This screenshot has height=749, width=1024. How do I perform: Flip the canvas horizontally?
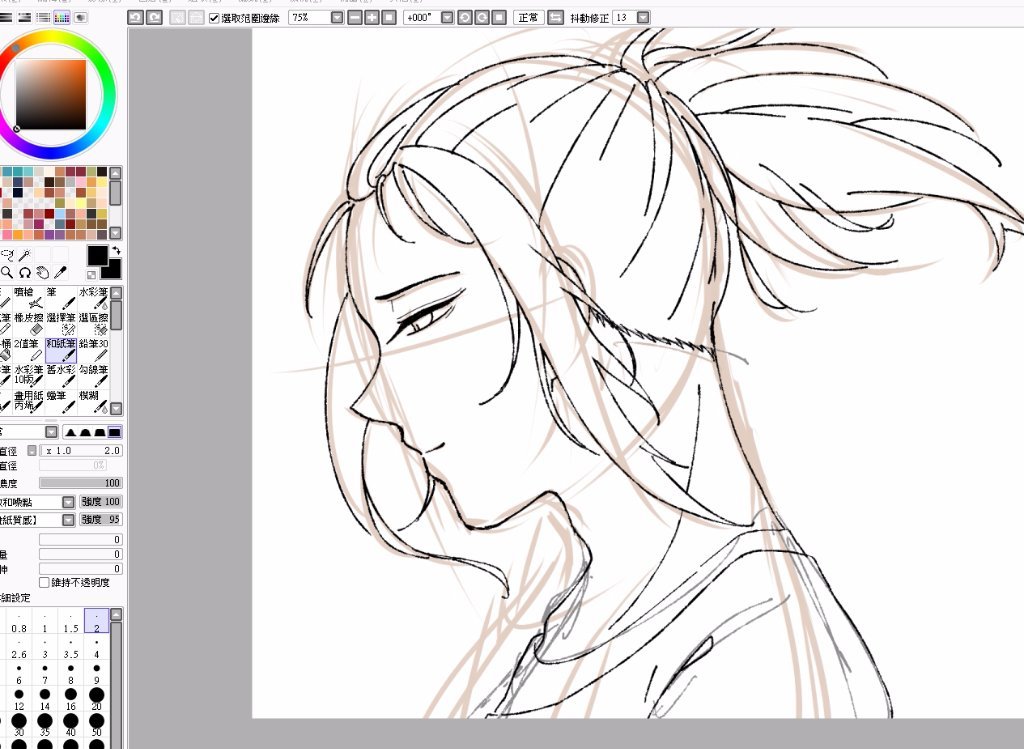[x=555, y=18]
